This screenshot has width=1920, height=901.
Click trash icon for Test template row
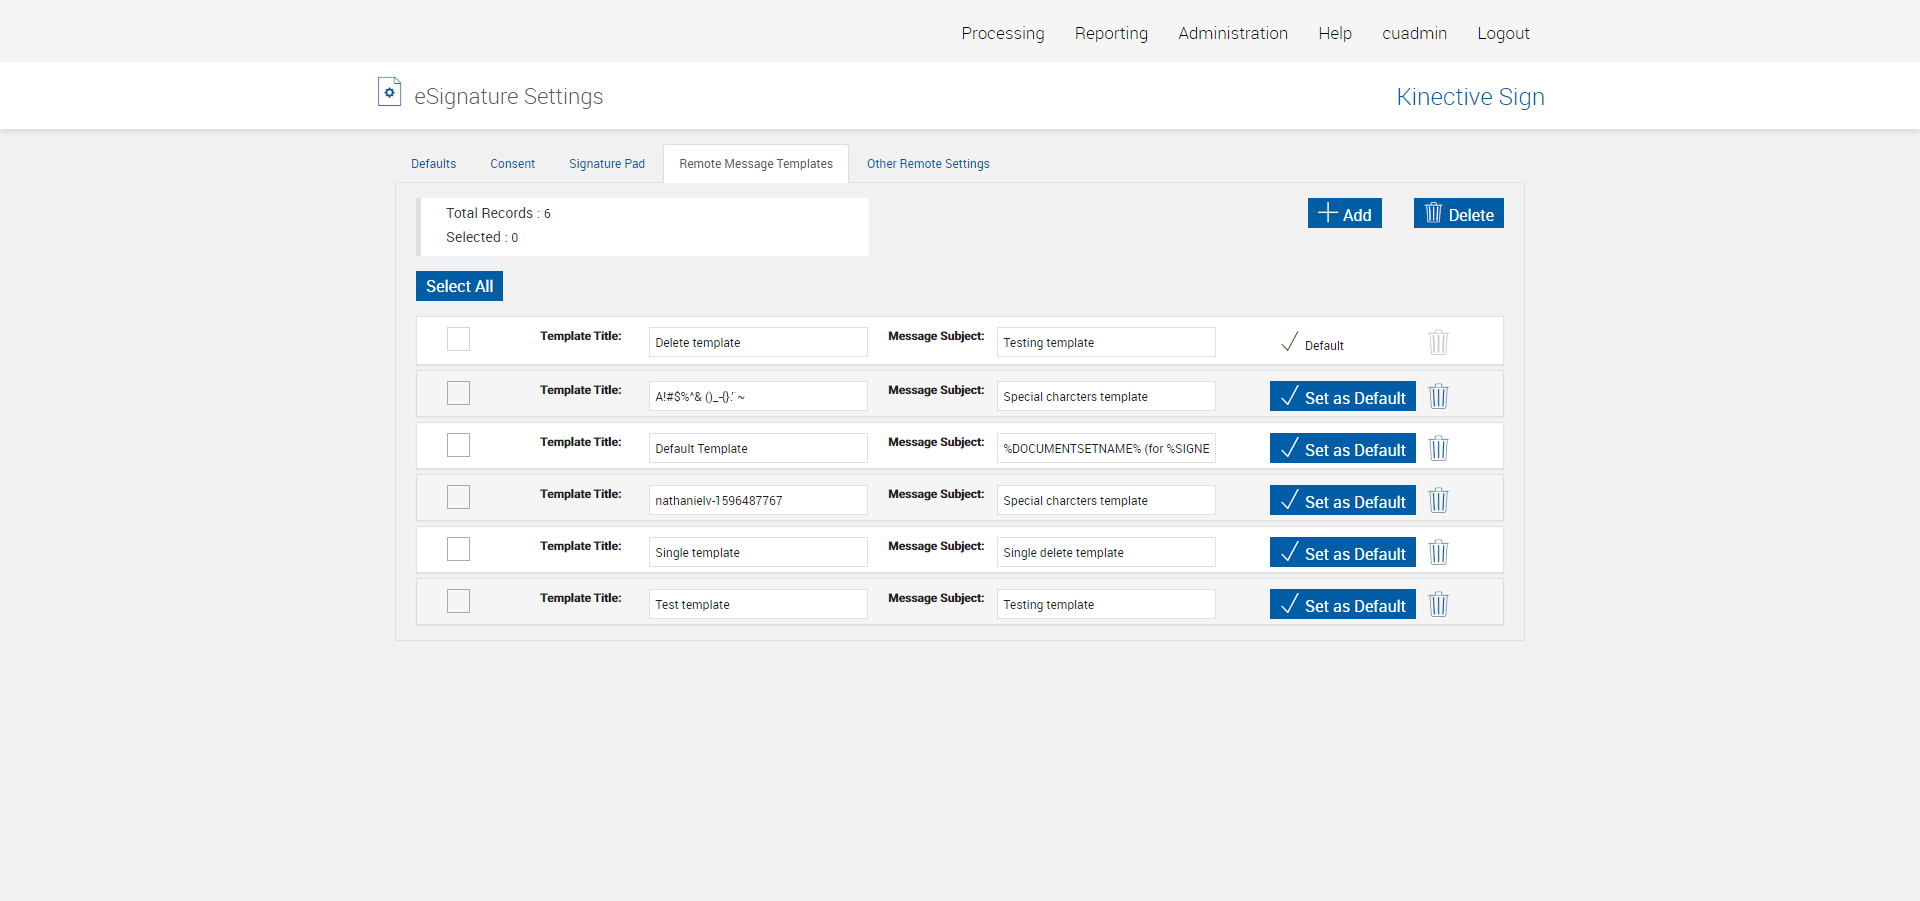(1438, 604)
